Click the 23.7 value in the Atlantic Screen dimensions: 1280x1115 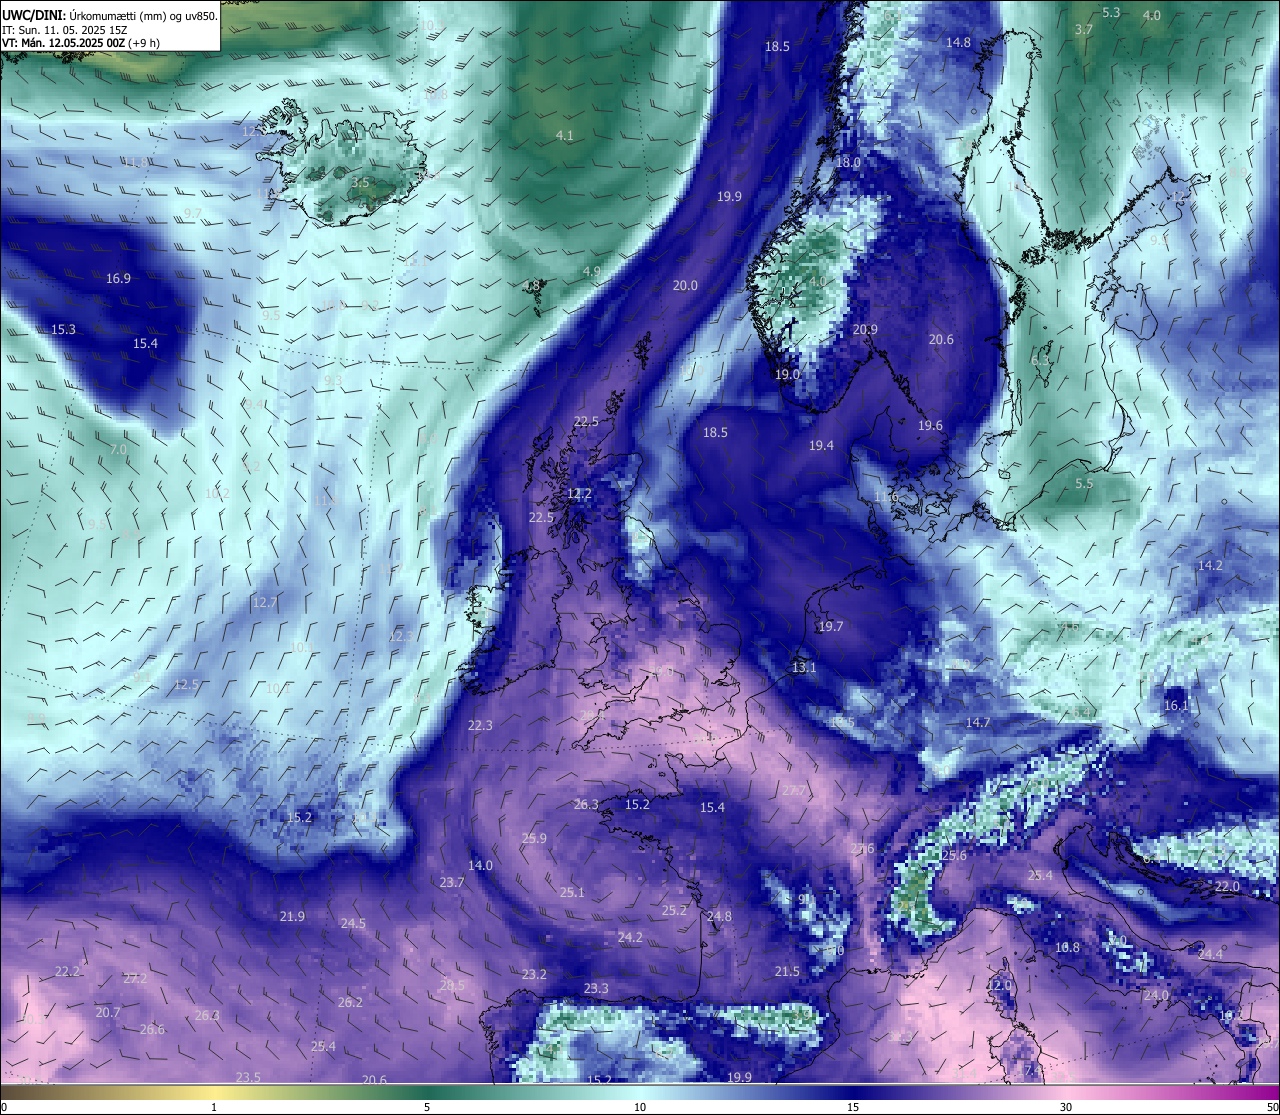tap(452, 882)
